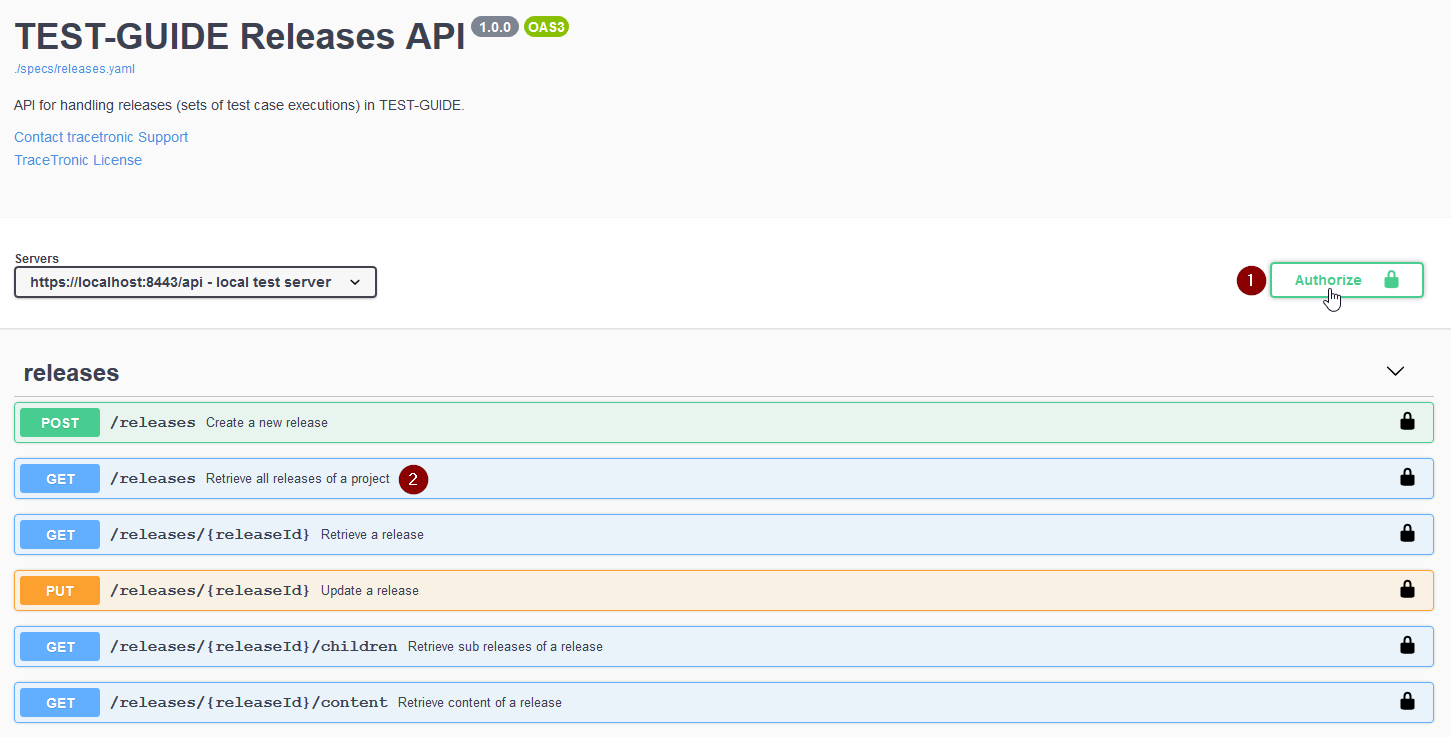Click the lock icon on the children endpoint row
The image size is (1451, 737).
(x=1407, y=645)
